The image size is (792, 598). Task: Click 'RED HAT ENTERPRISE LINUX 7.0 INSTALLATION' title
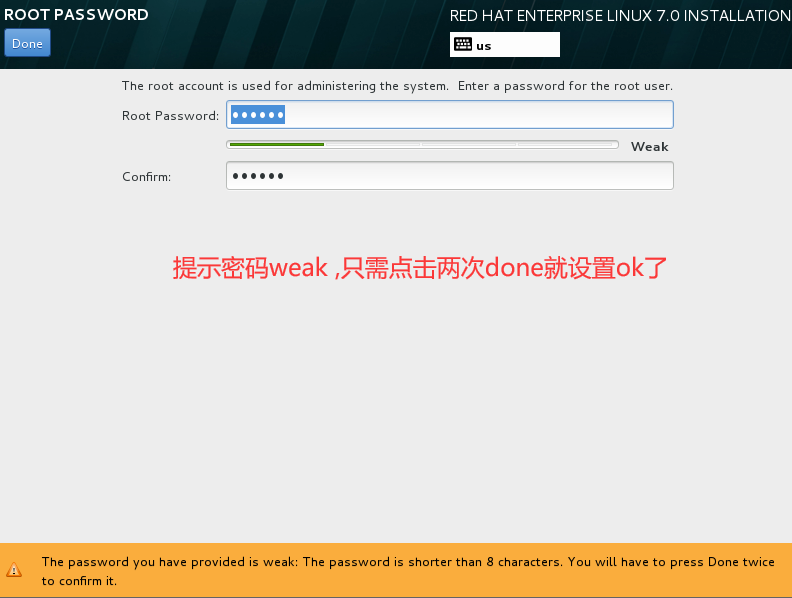(620, 16)
